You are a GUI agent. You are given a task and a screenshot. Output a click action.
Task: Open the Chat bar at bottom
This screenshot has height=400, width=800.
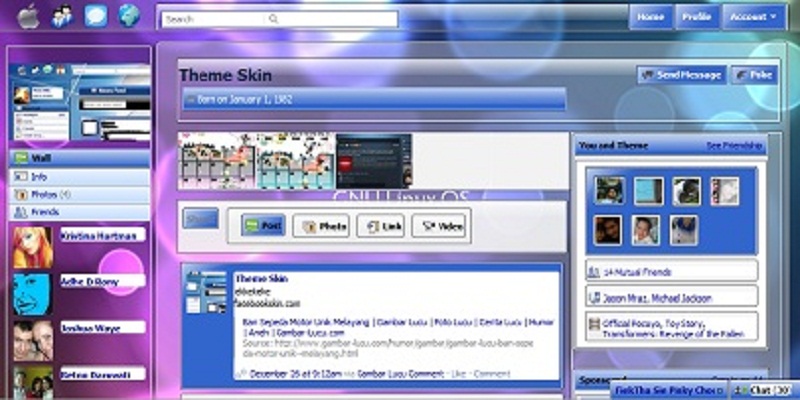(x=762, y=390)
